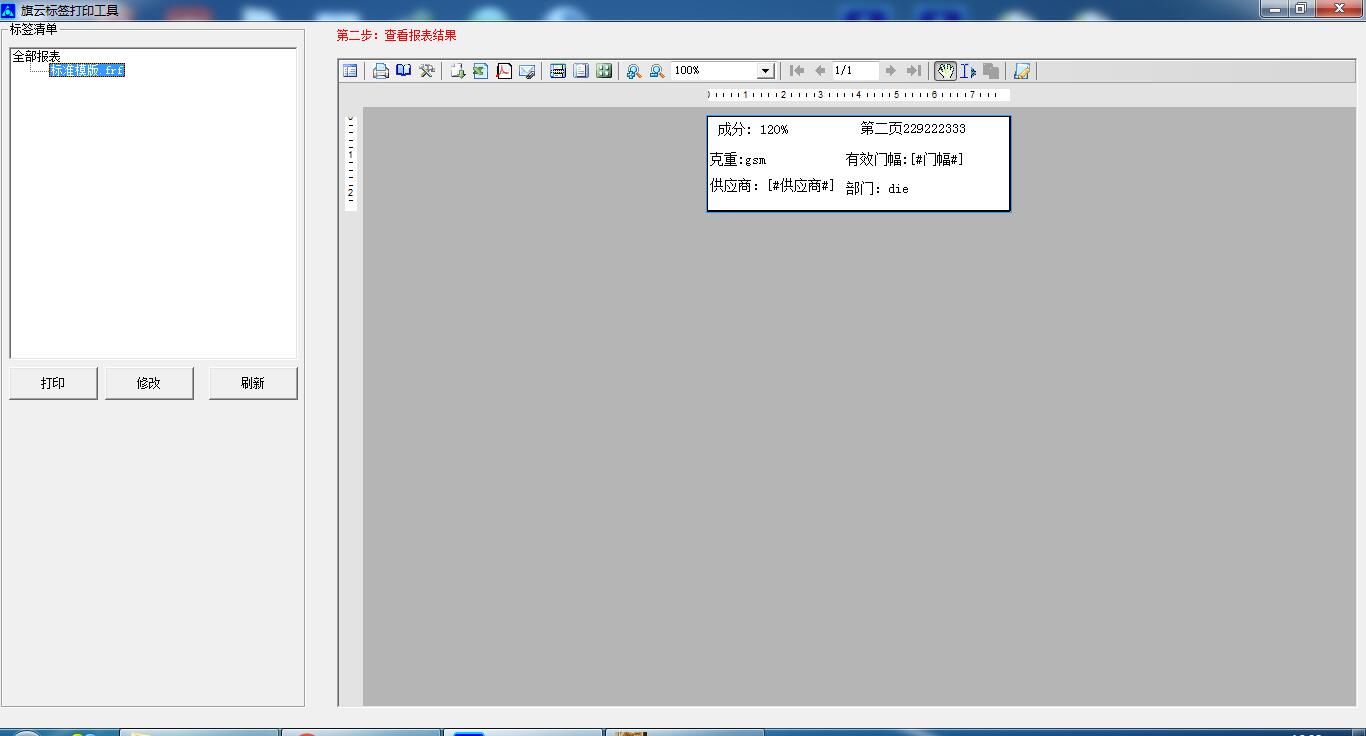The image size is (1366, 736).
Task: Click the vertical ruler beside the preview
Action: pyautogui.click(x=351, y=163)
